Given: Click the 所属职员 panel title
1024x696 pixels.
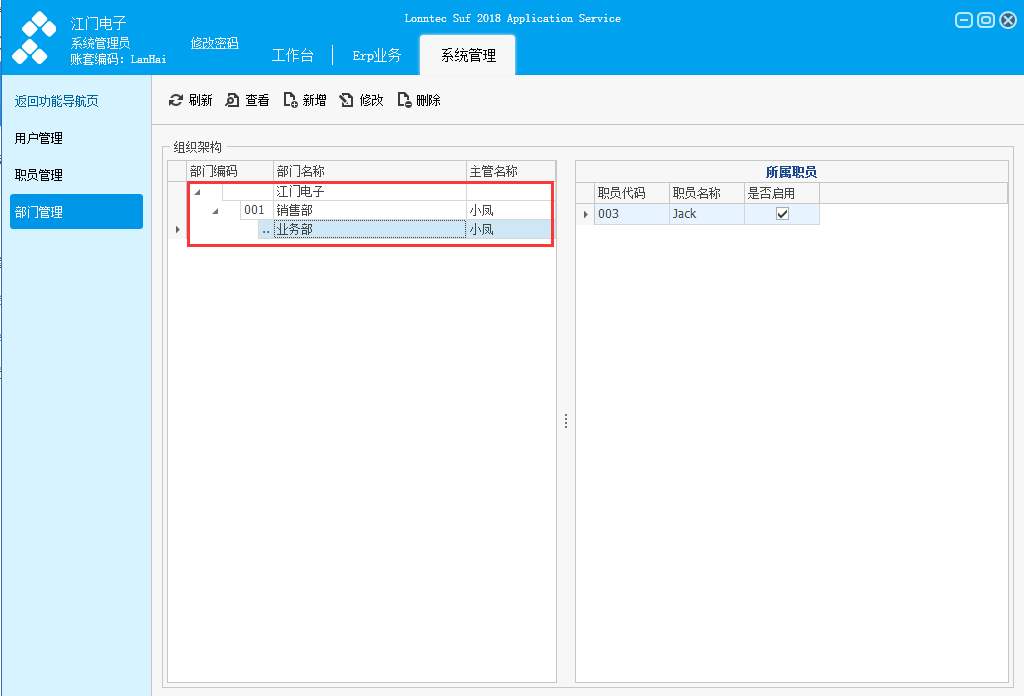Looking at the screenshot, I should [x=791, y=172].
